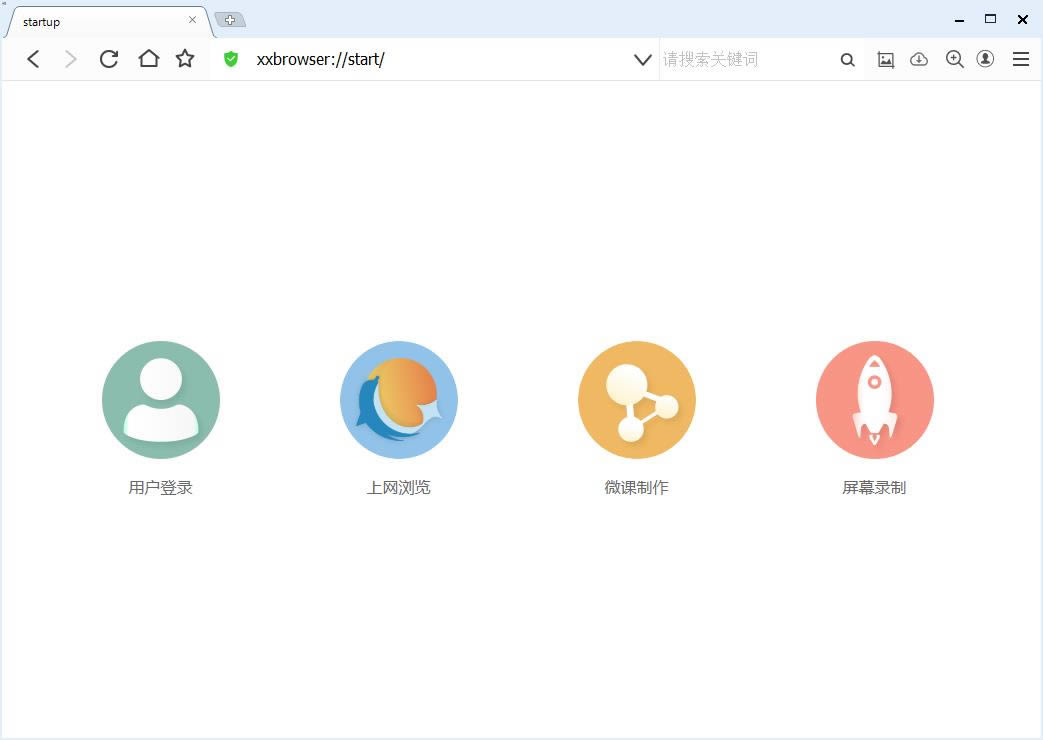Viewport: 1043px width, 740px height.
Task: Reload the page with refresh icon
Action: point(109,59)
